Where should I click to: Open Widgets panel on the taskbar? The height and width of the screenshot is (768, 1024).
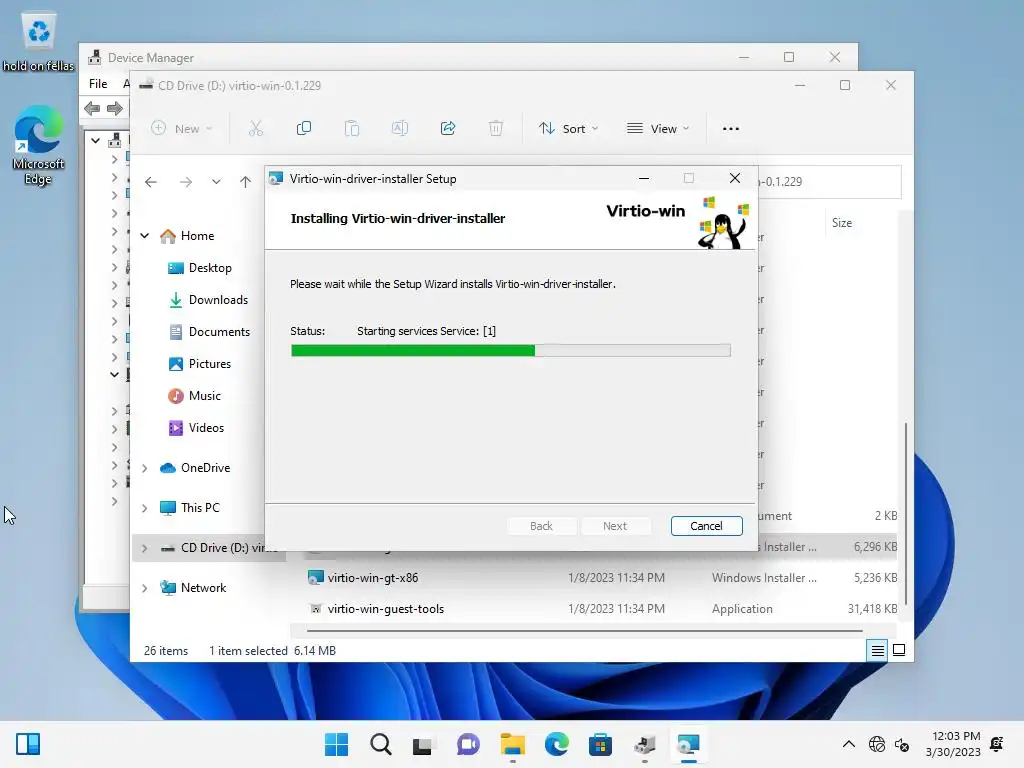coord(28,744)
